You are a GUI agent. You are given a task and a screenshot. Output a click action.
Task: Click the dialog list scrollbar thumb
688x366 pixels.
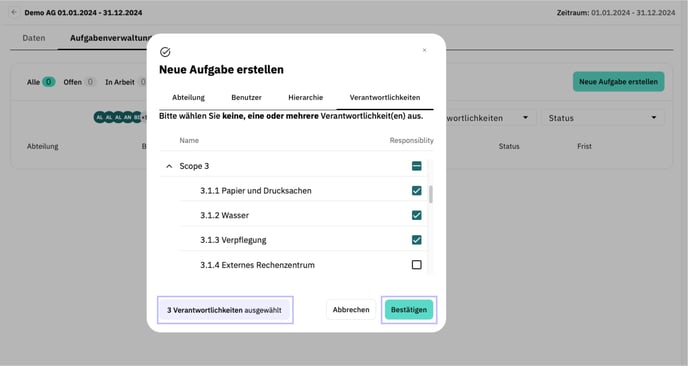pyautogui.click(x=430, y=194)
